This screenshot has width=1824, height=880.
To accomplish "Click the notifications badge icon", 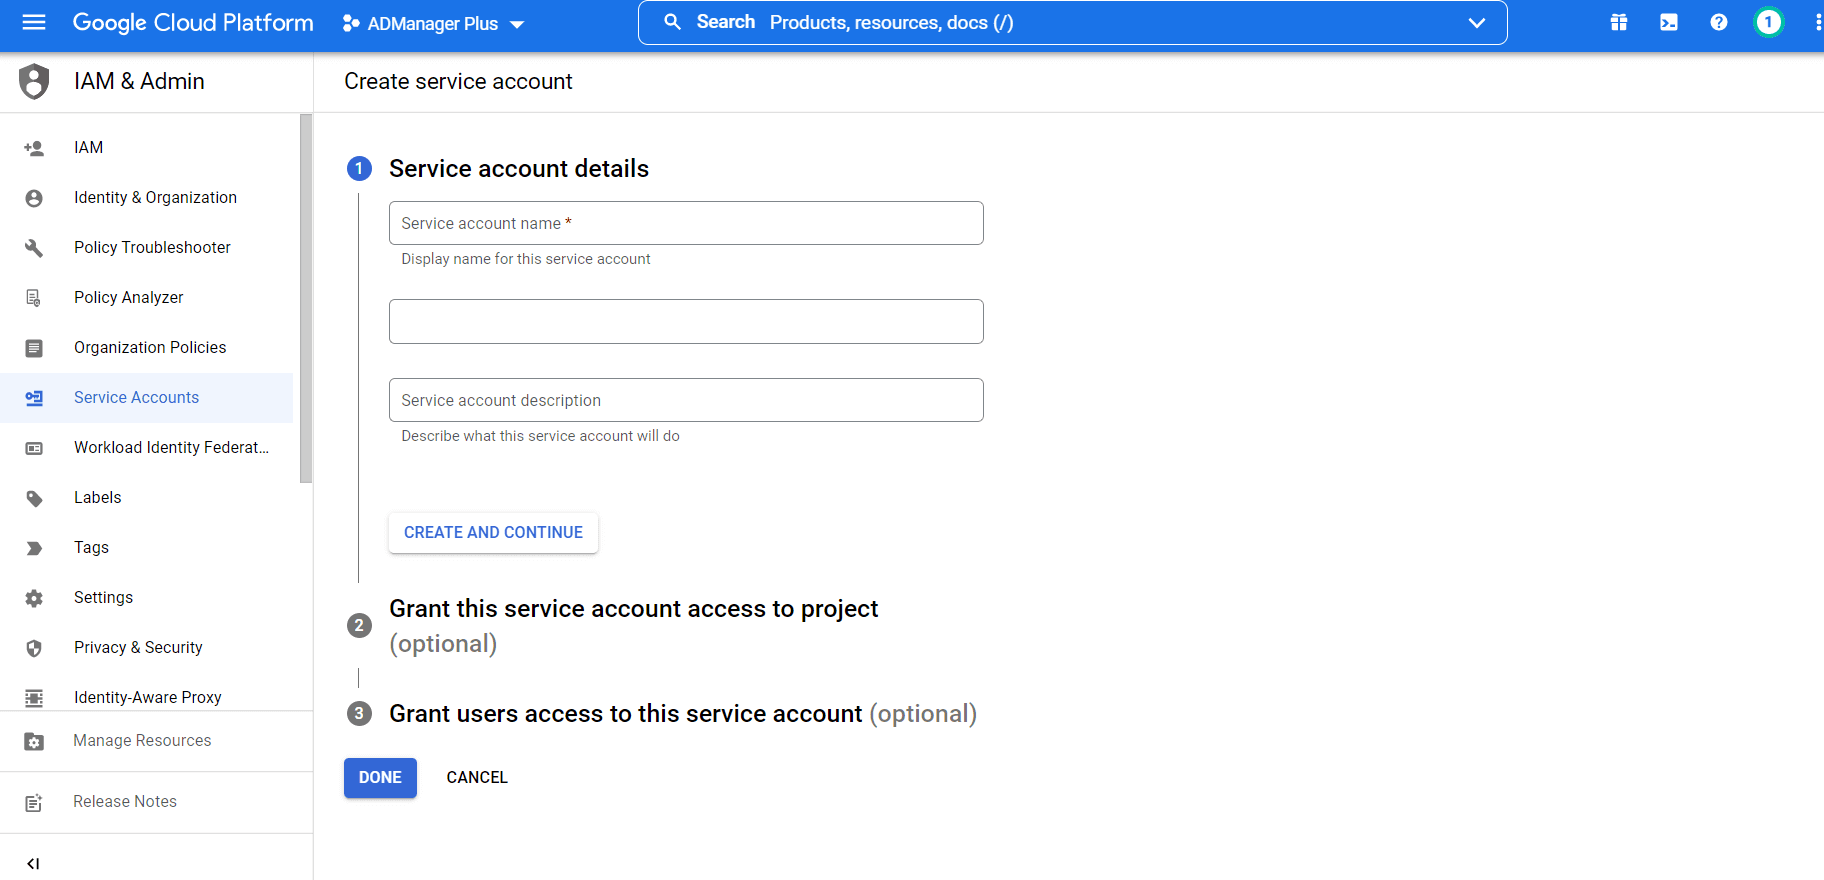I will coord(1768,22).
